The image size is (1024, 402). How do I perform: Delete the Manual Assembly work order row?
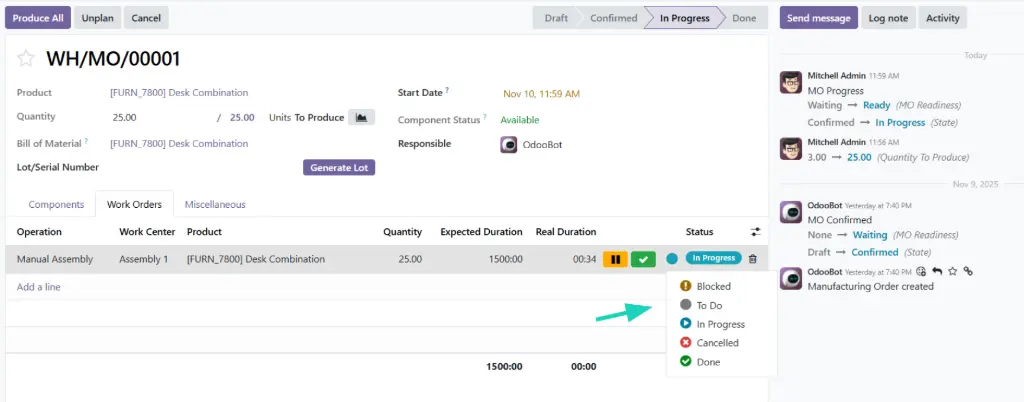pos(753,259)
